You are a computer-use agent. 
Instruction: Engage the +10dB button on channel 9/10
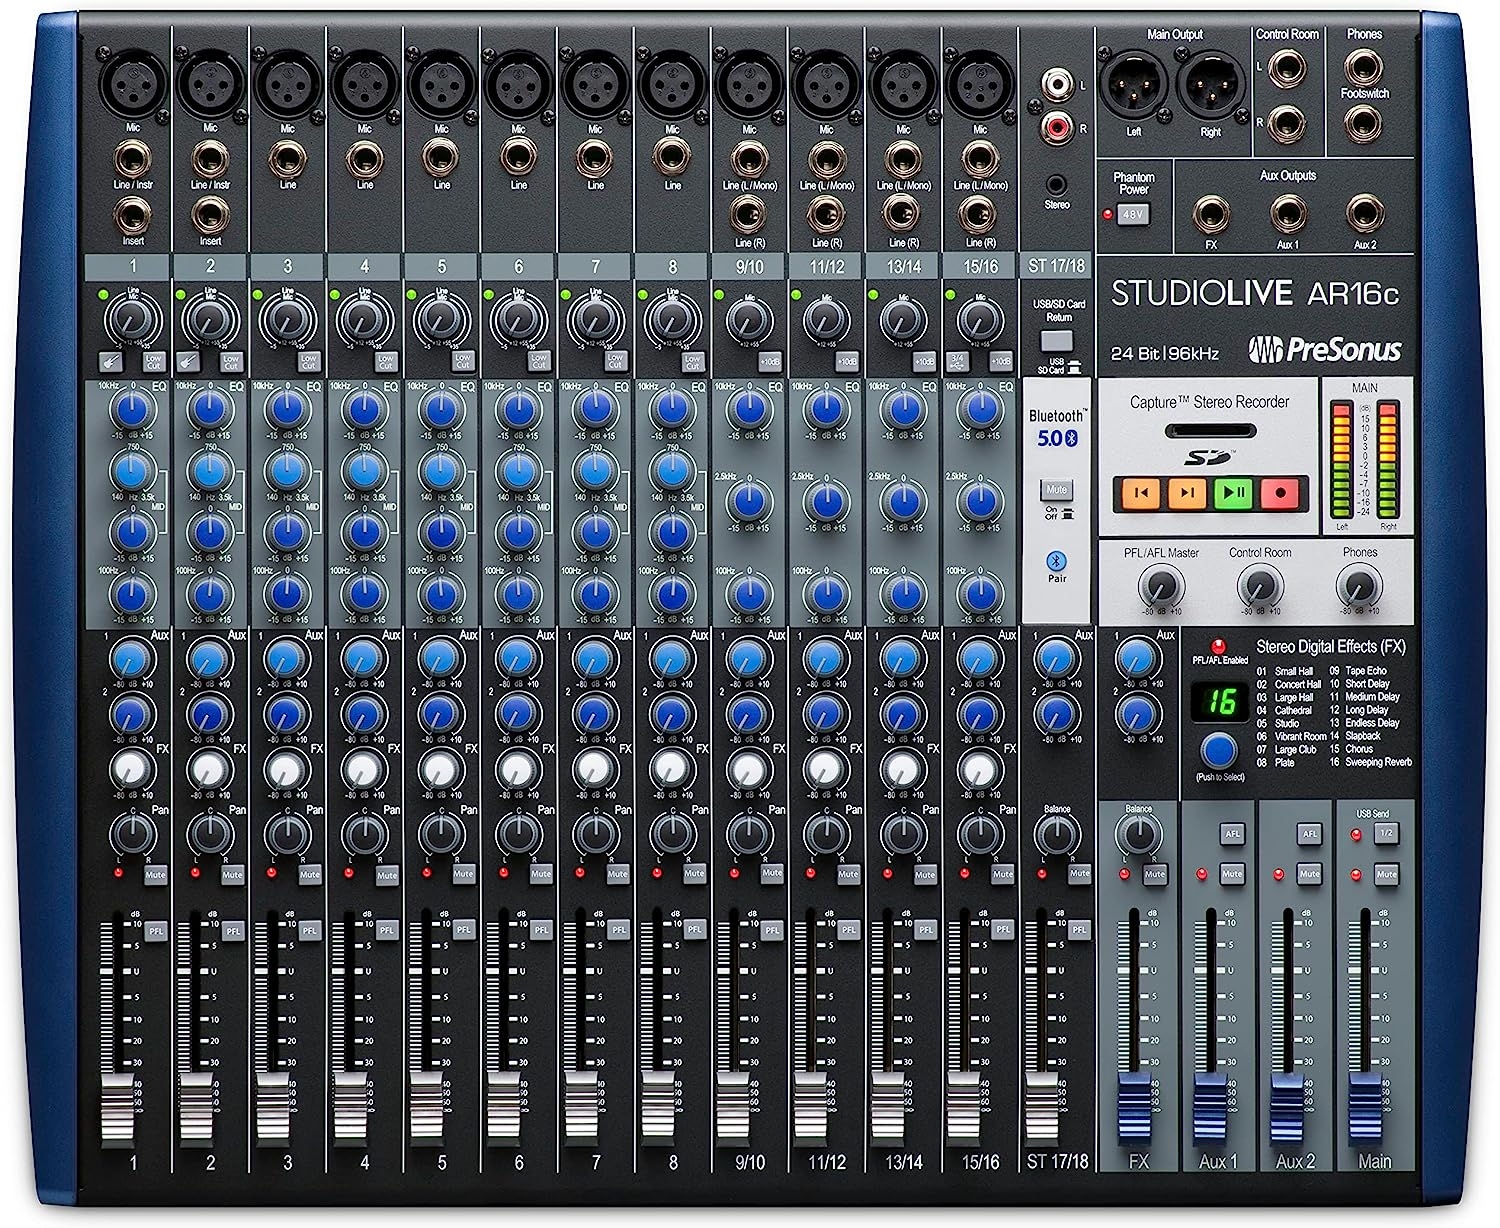coord(770,361)
